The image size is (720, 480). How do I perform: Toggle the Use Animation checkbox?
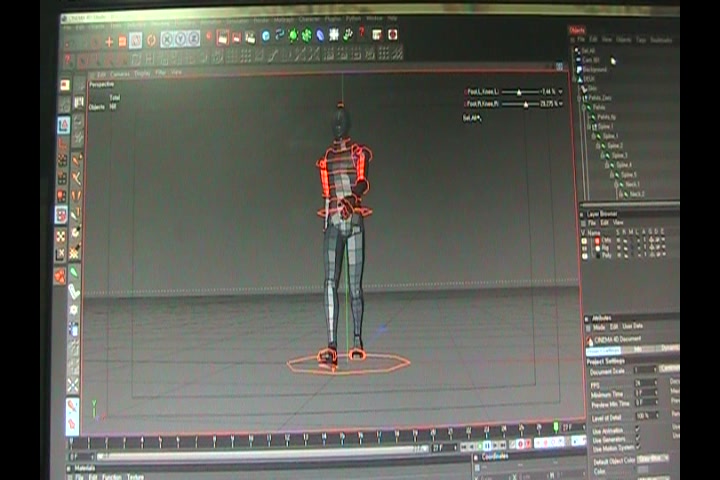637,430
